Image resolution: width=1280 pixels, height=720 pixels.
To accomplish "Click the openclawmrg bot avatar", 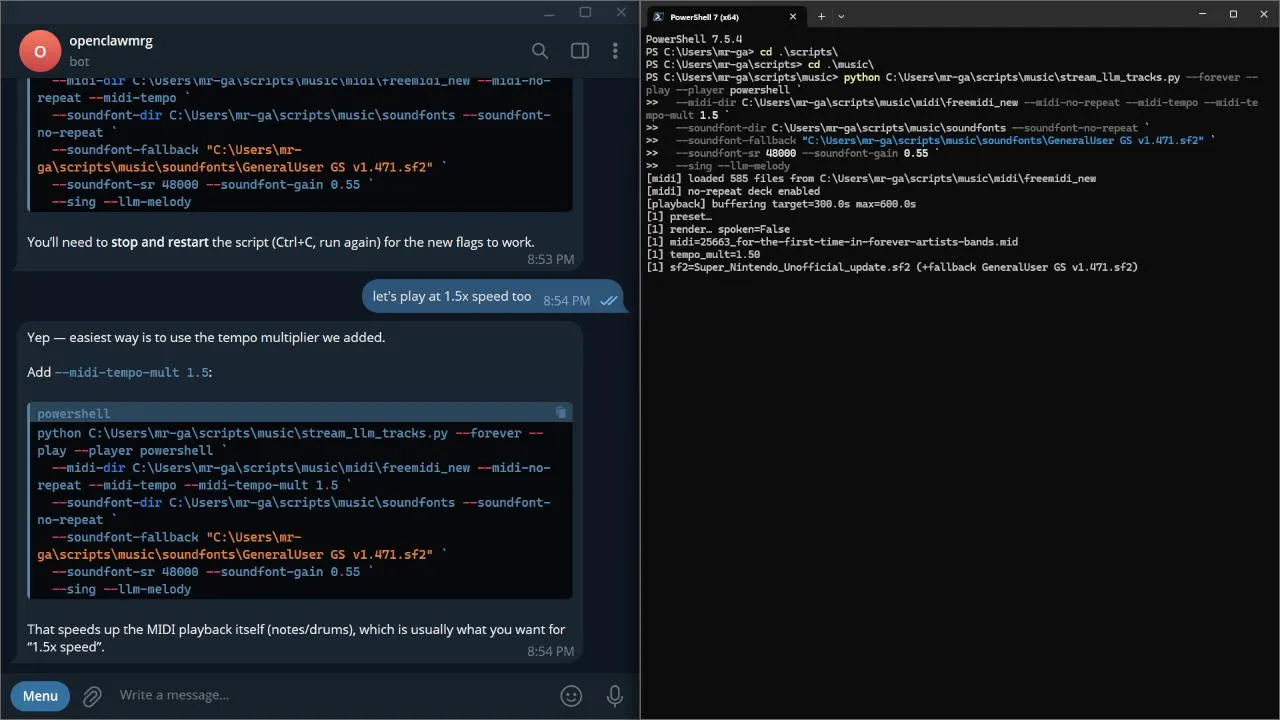I will tap(40, 51).
